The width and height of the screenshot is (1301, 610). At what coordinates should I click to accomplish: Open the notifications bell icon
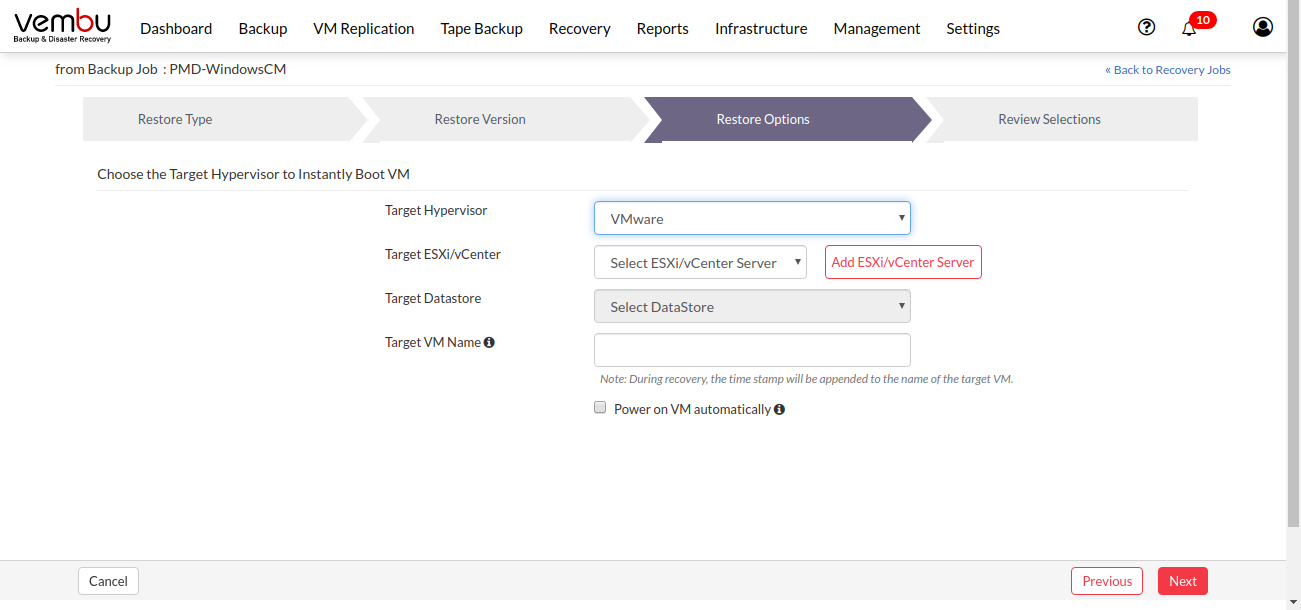(1189, 28)
